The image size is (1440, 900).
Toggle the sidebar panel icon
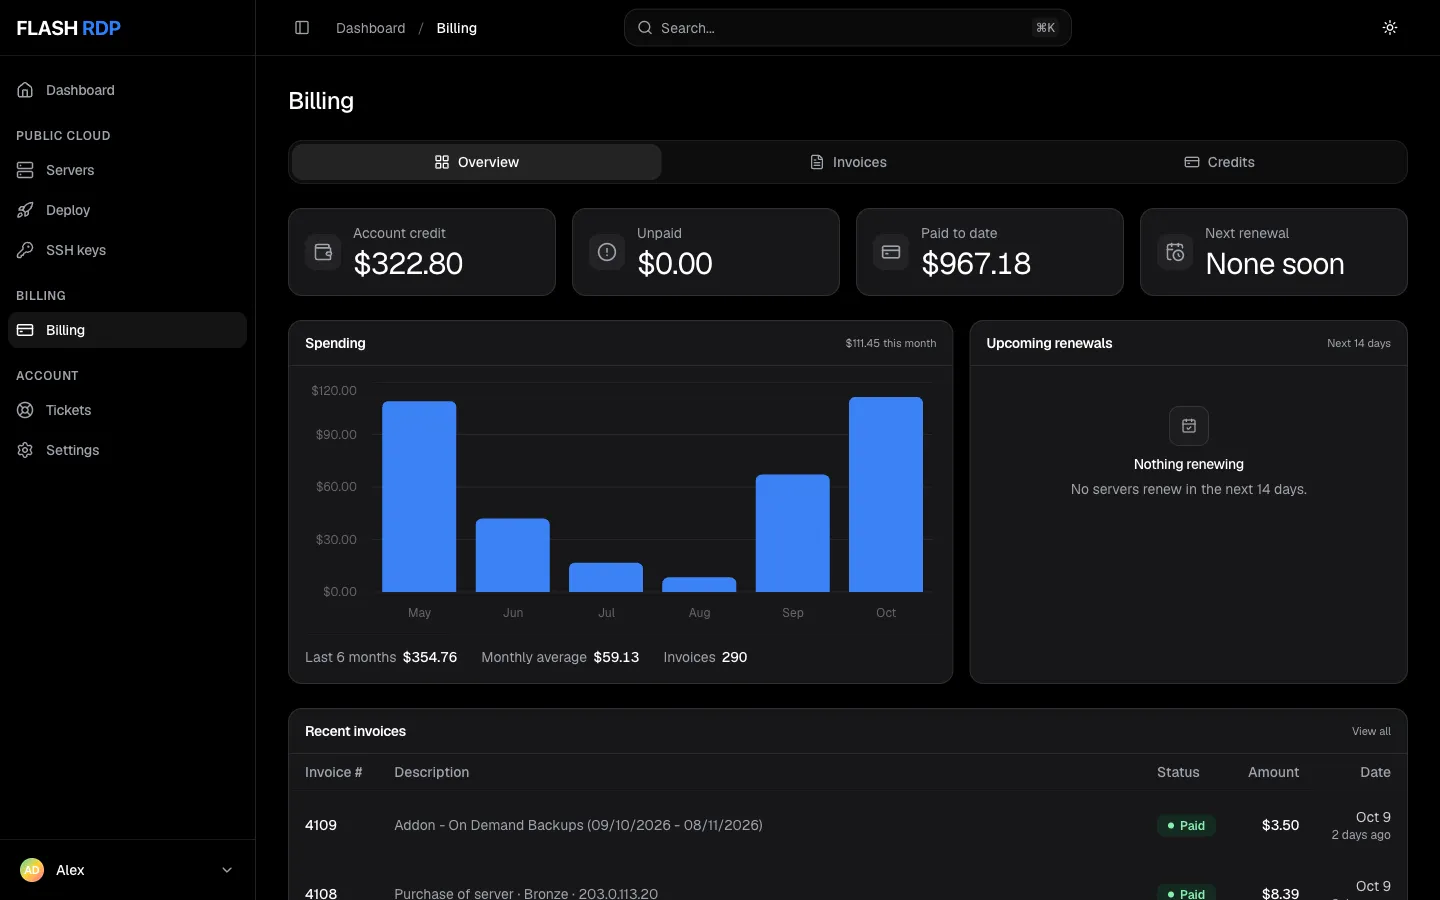(302, 28)
